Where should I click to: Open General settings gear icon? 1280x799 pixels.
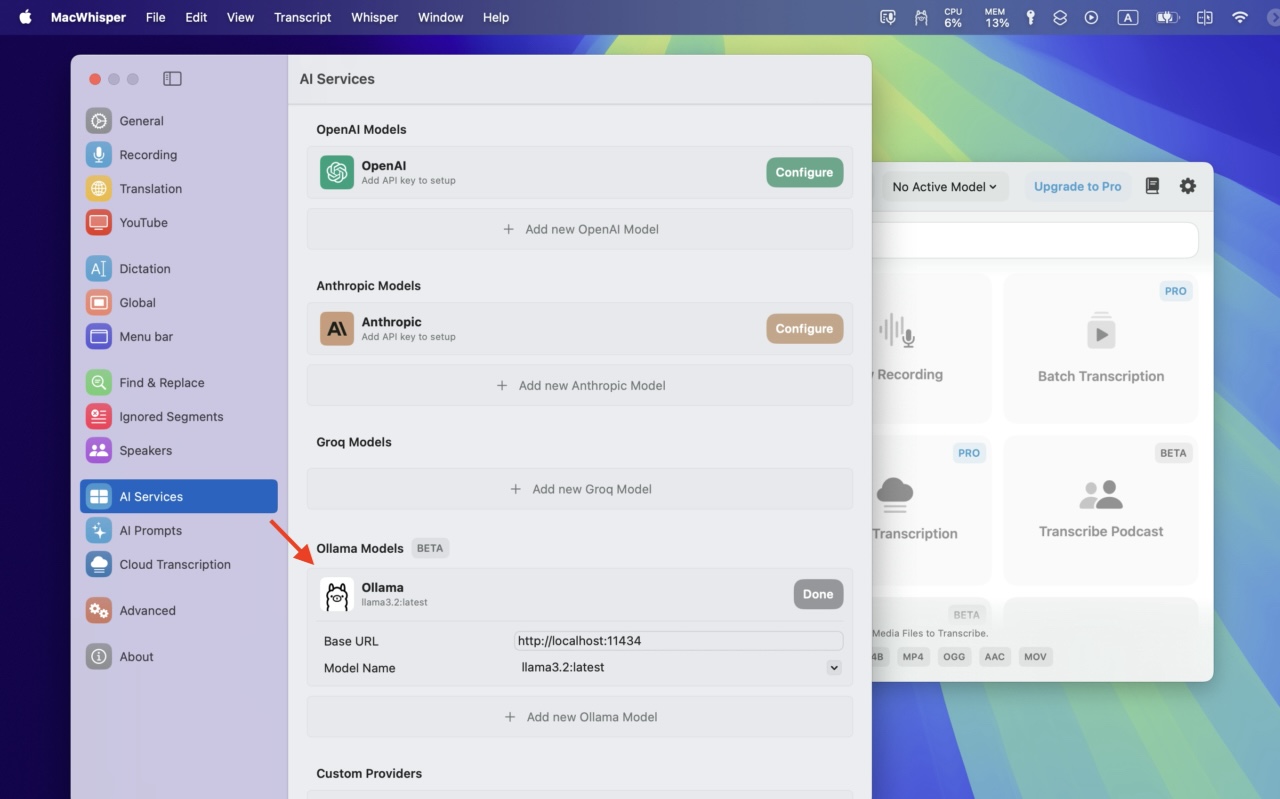98,121
